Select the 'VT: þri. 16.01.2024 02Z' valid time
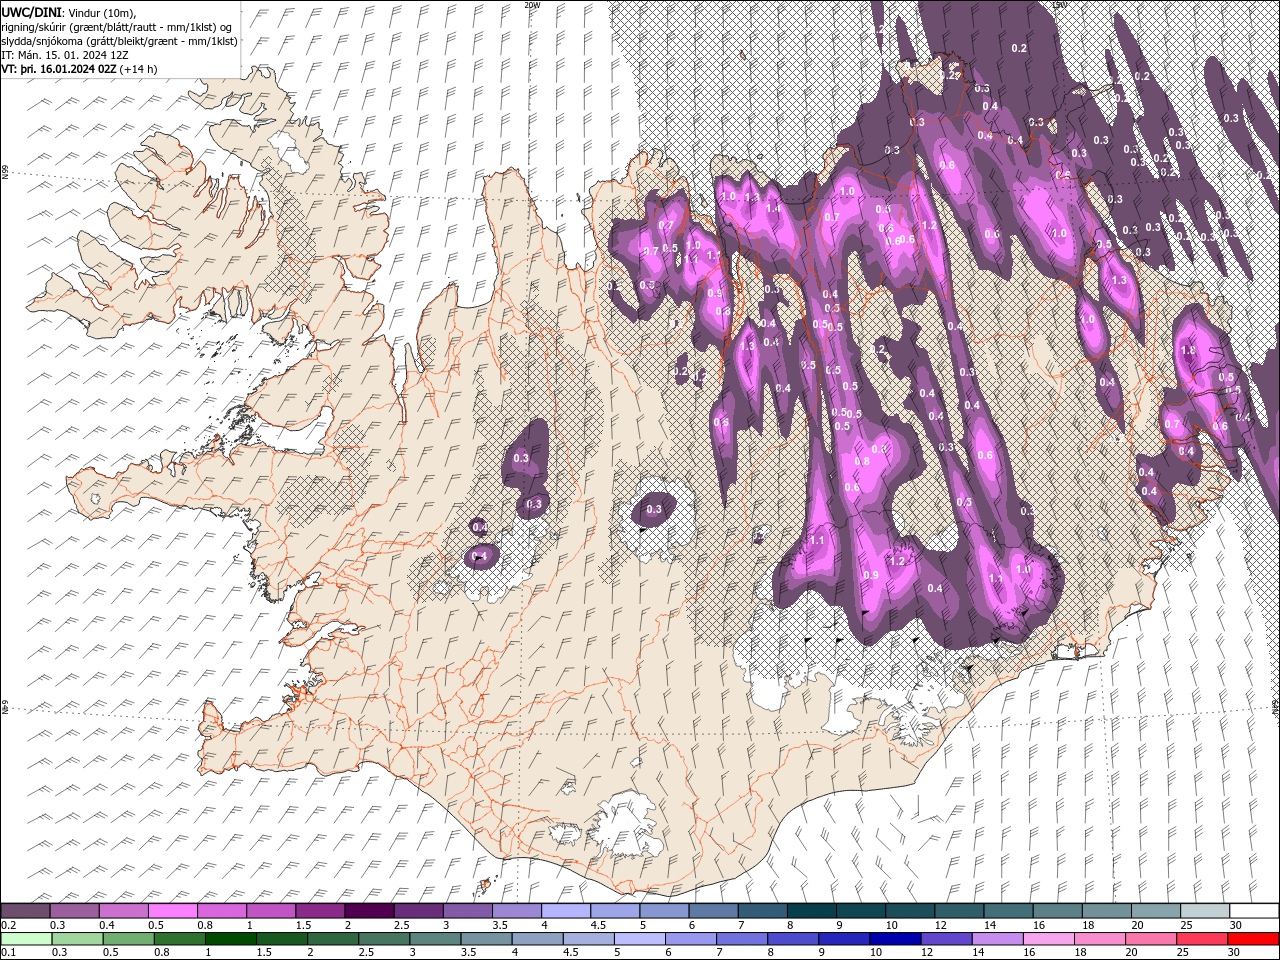1280x960 pixels. pyautogui.click(x=58, y=70)
